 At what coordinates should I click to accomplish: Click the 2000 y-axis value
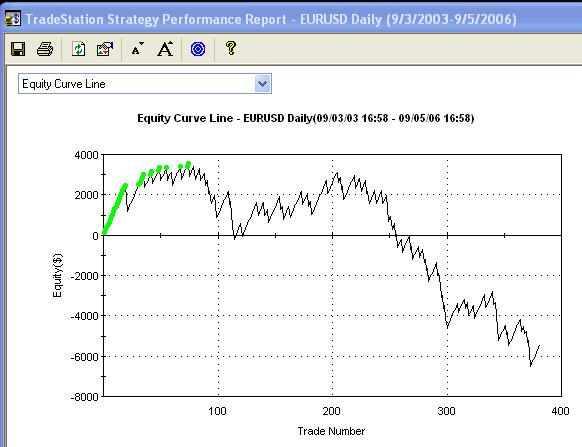click(86, 195)
